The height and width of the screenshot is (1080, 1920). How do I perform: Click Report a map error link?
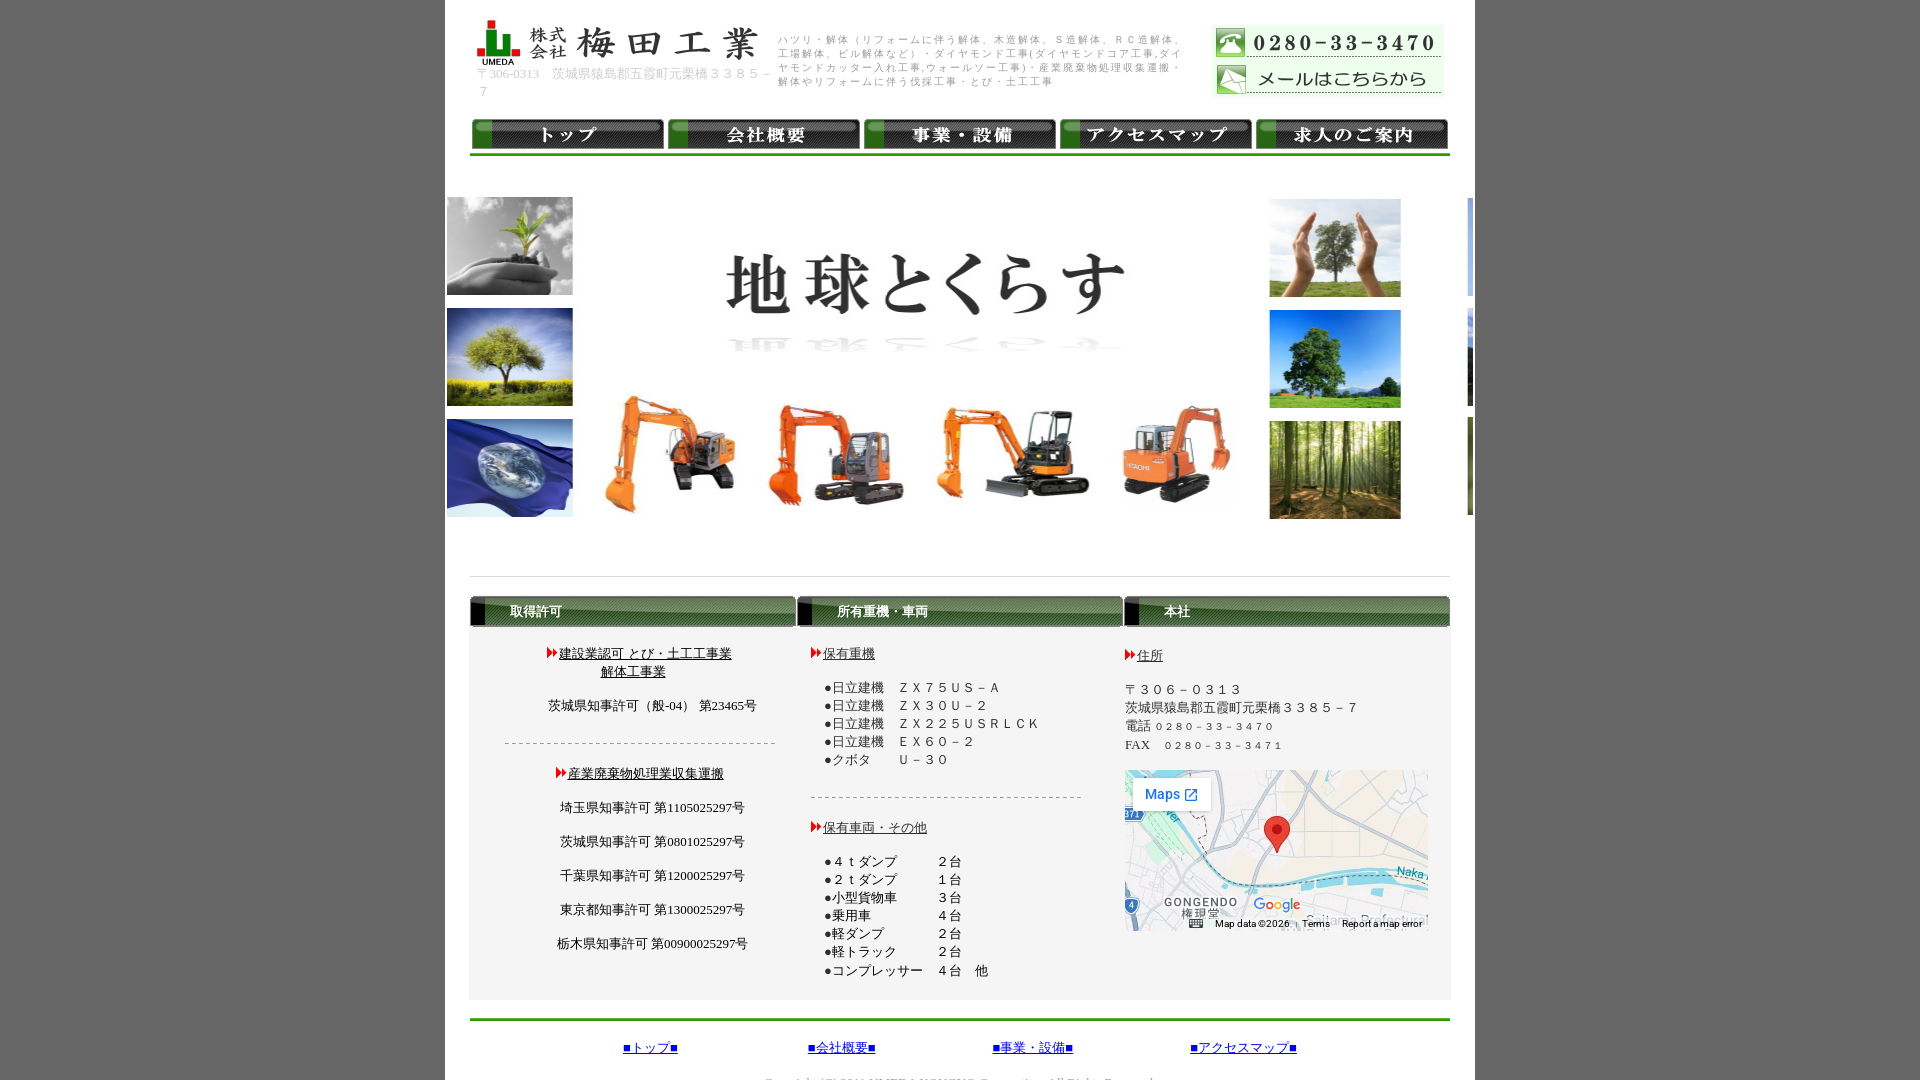pyautogui.click(x=1382, y=924)
